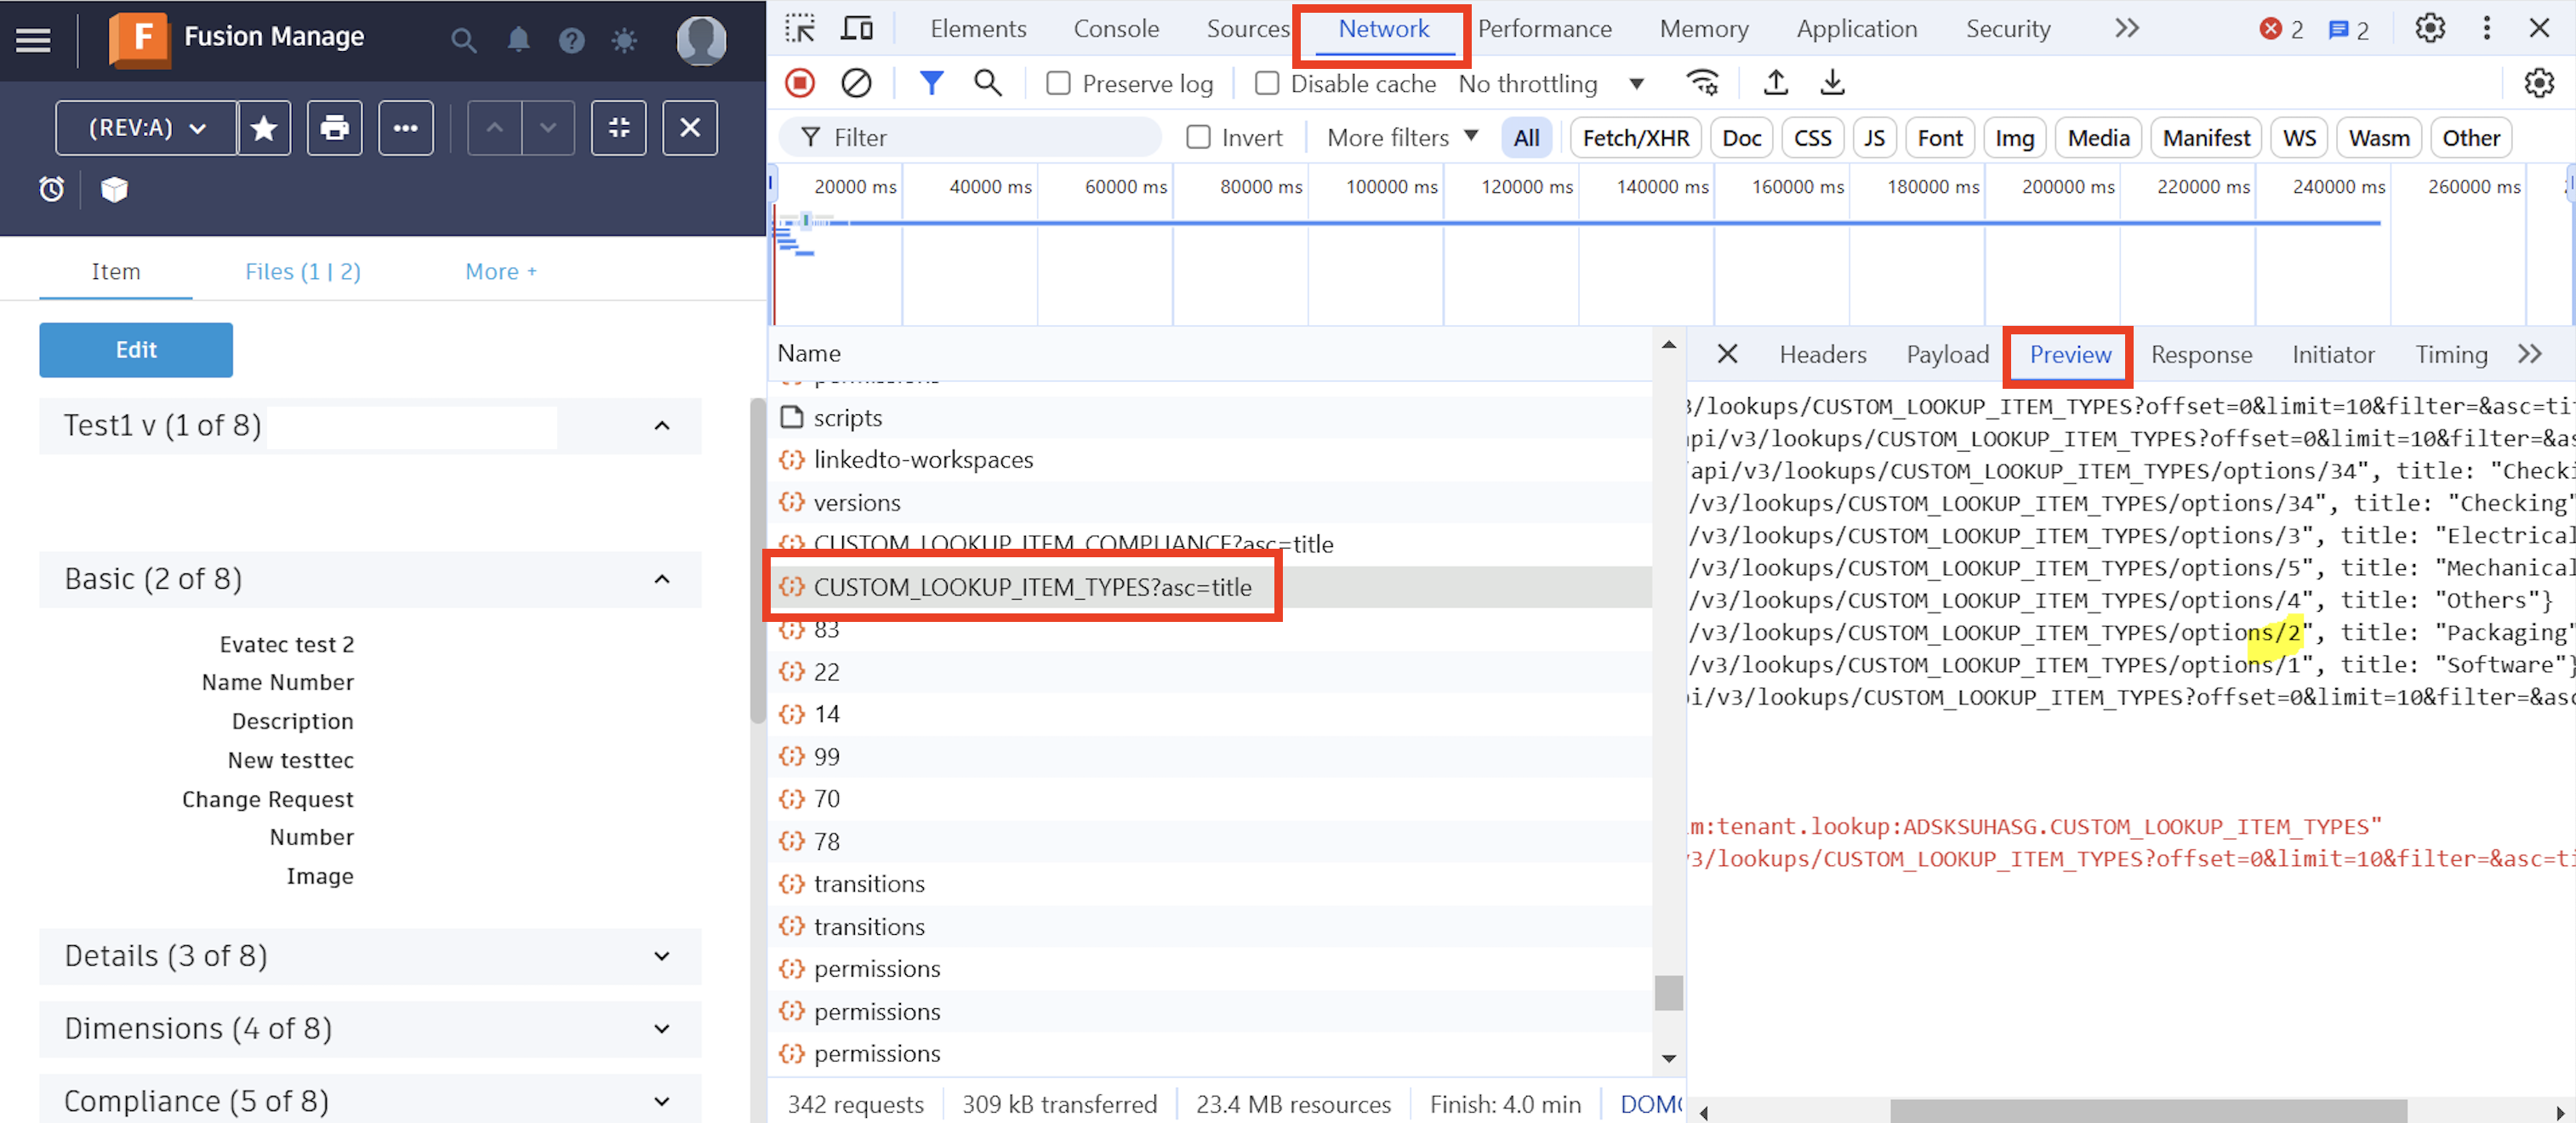
Task: Enable the Preserve log checkbox
Action: click(1058, 83)
